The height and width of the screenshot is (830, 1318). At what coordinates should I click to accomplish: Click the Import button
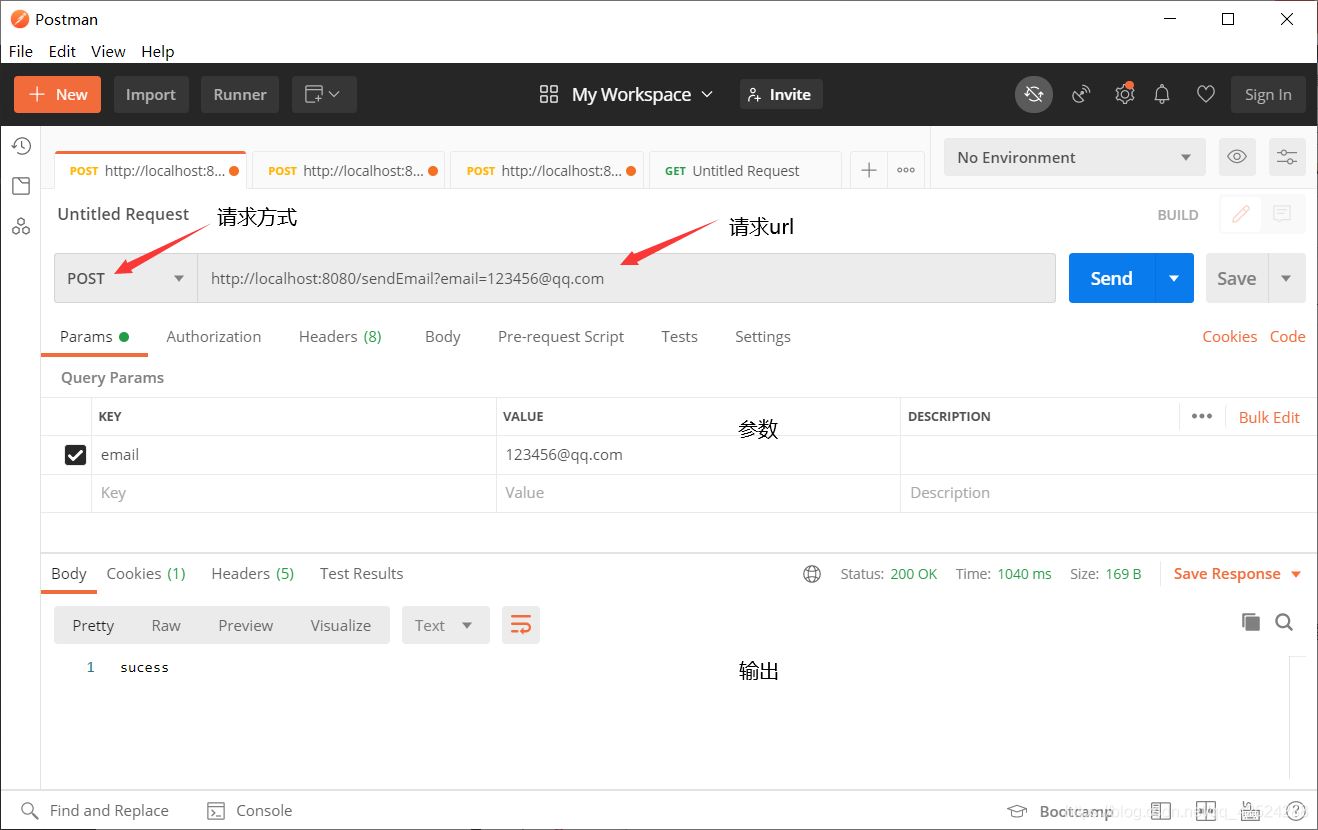pyautogui.click(x=151, y=95)
